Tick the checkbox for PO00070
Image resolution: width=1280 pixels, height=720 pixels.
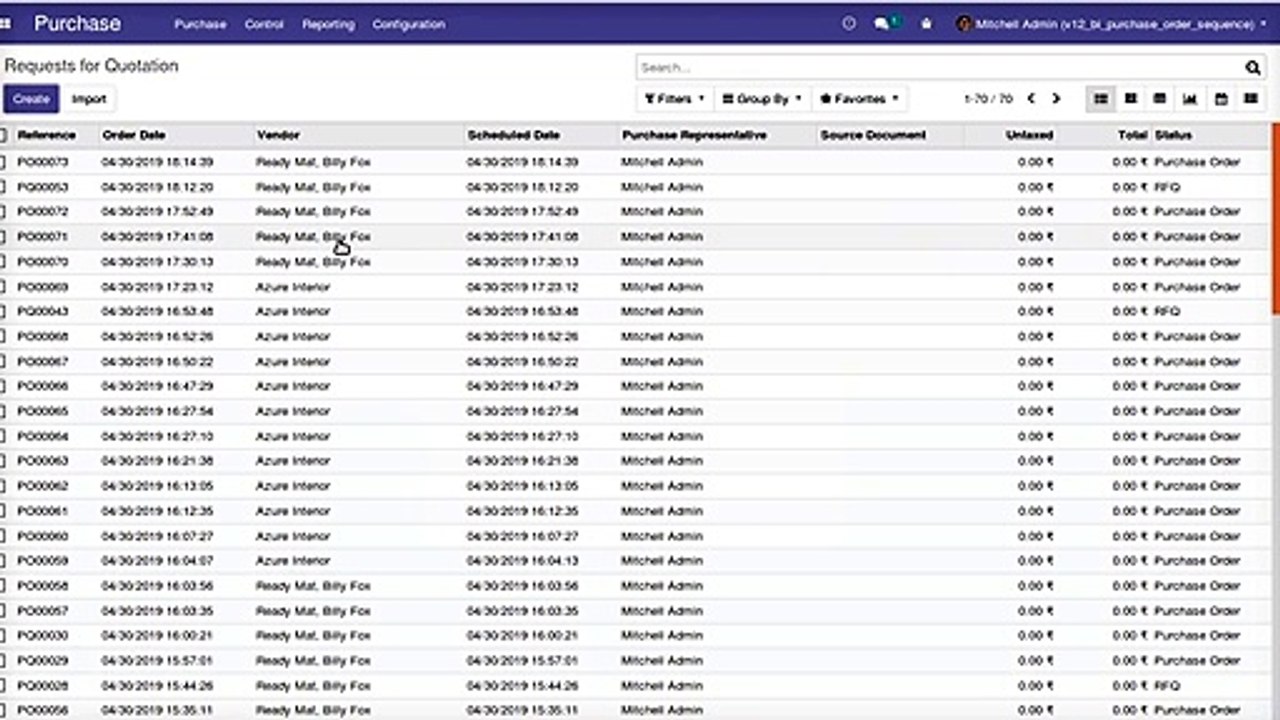pos(3,262)
